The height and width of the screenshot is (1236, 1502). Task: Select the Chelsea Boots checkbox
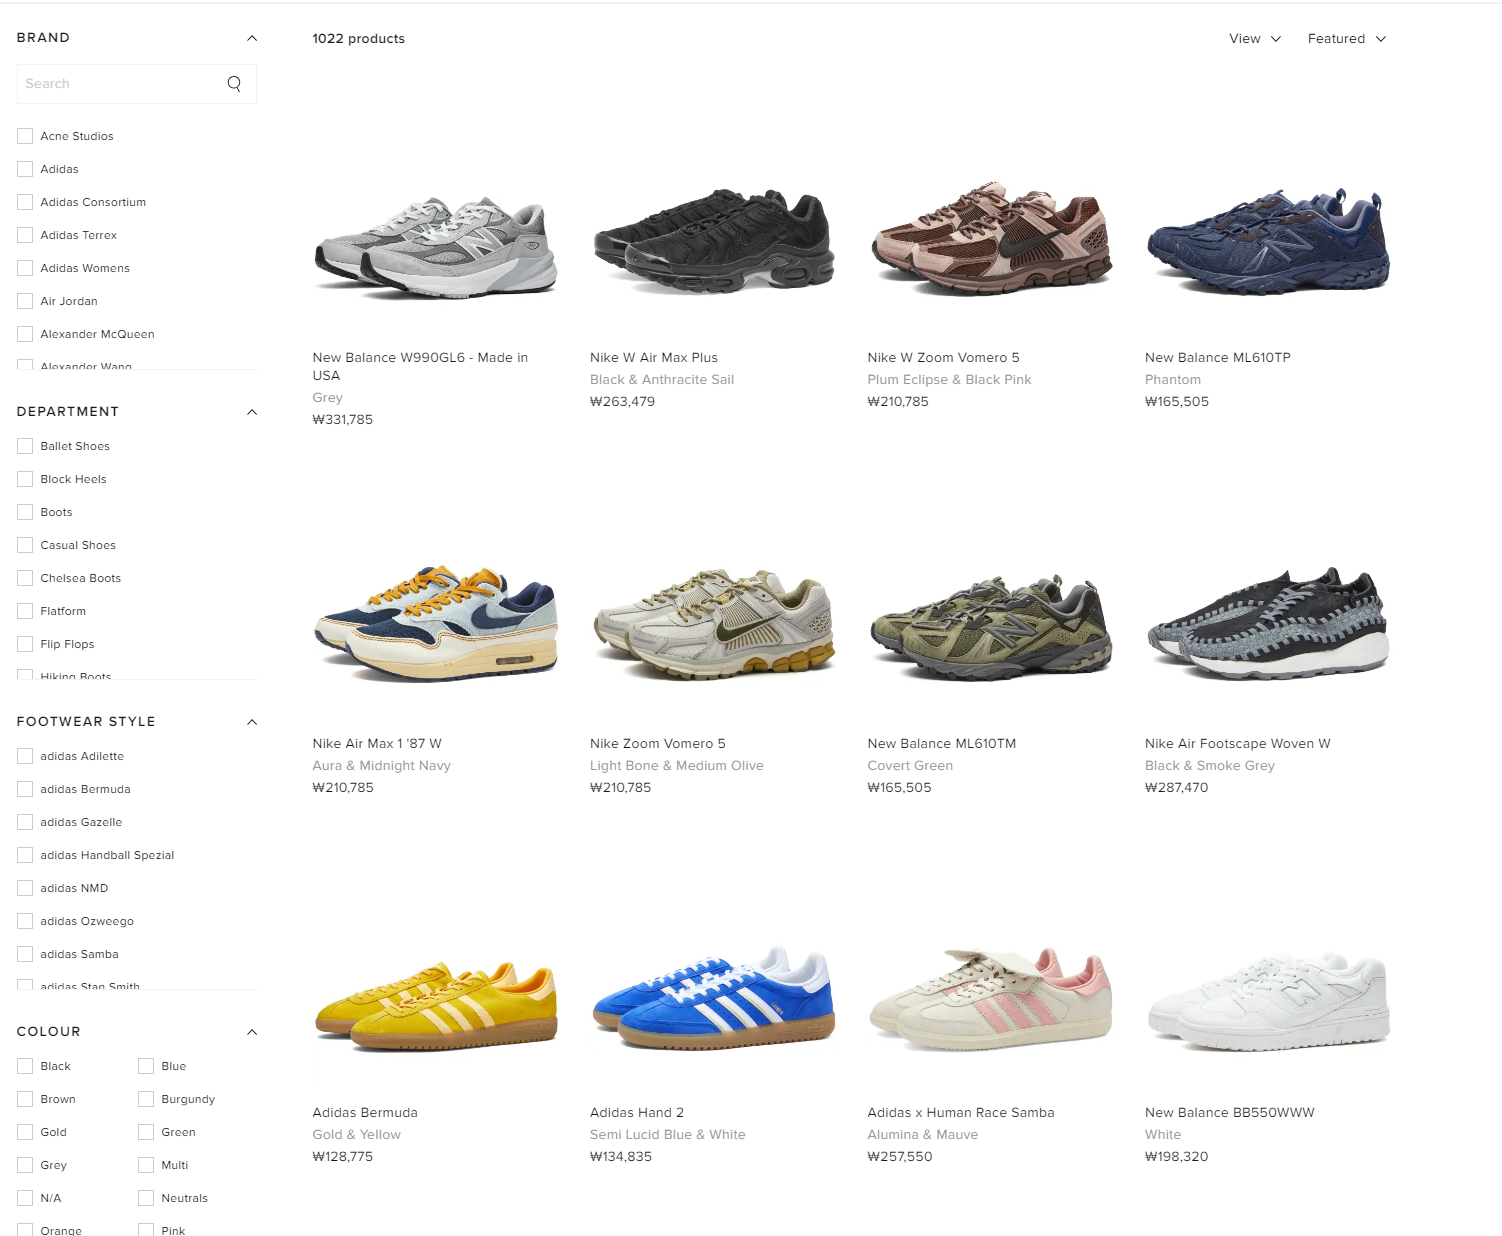tap(25, 578)
